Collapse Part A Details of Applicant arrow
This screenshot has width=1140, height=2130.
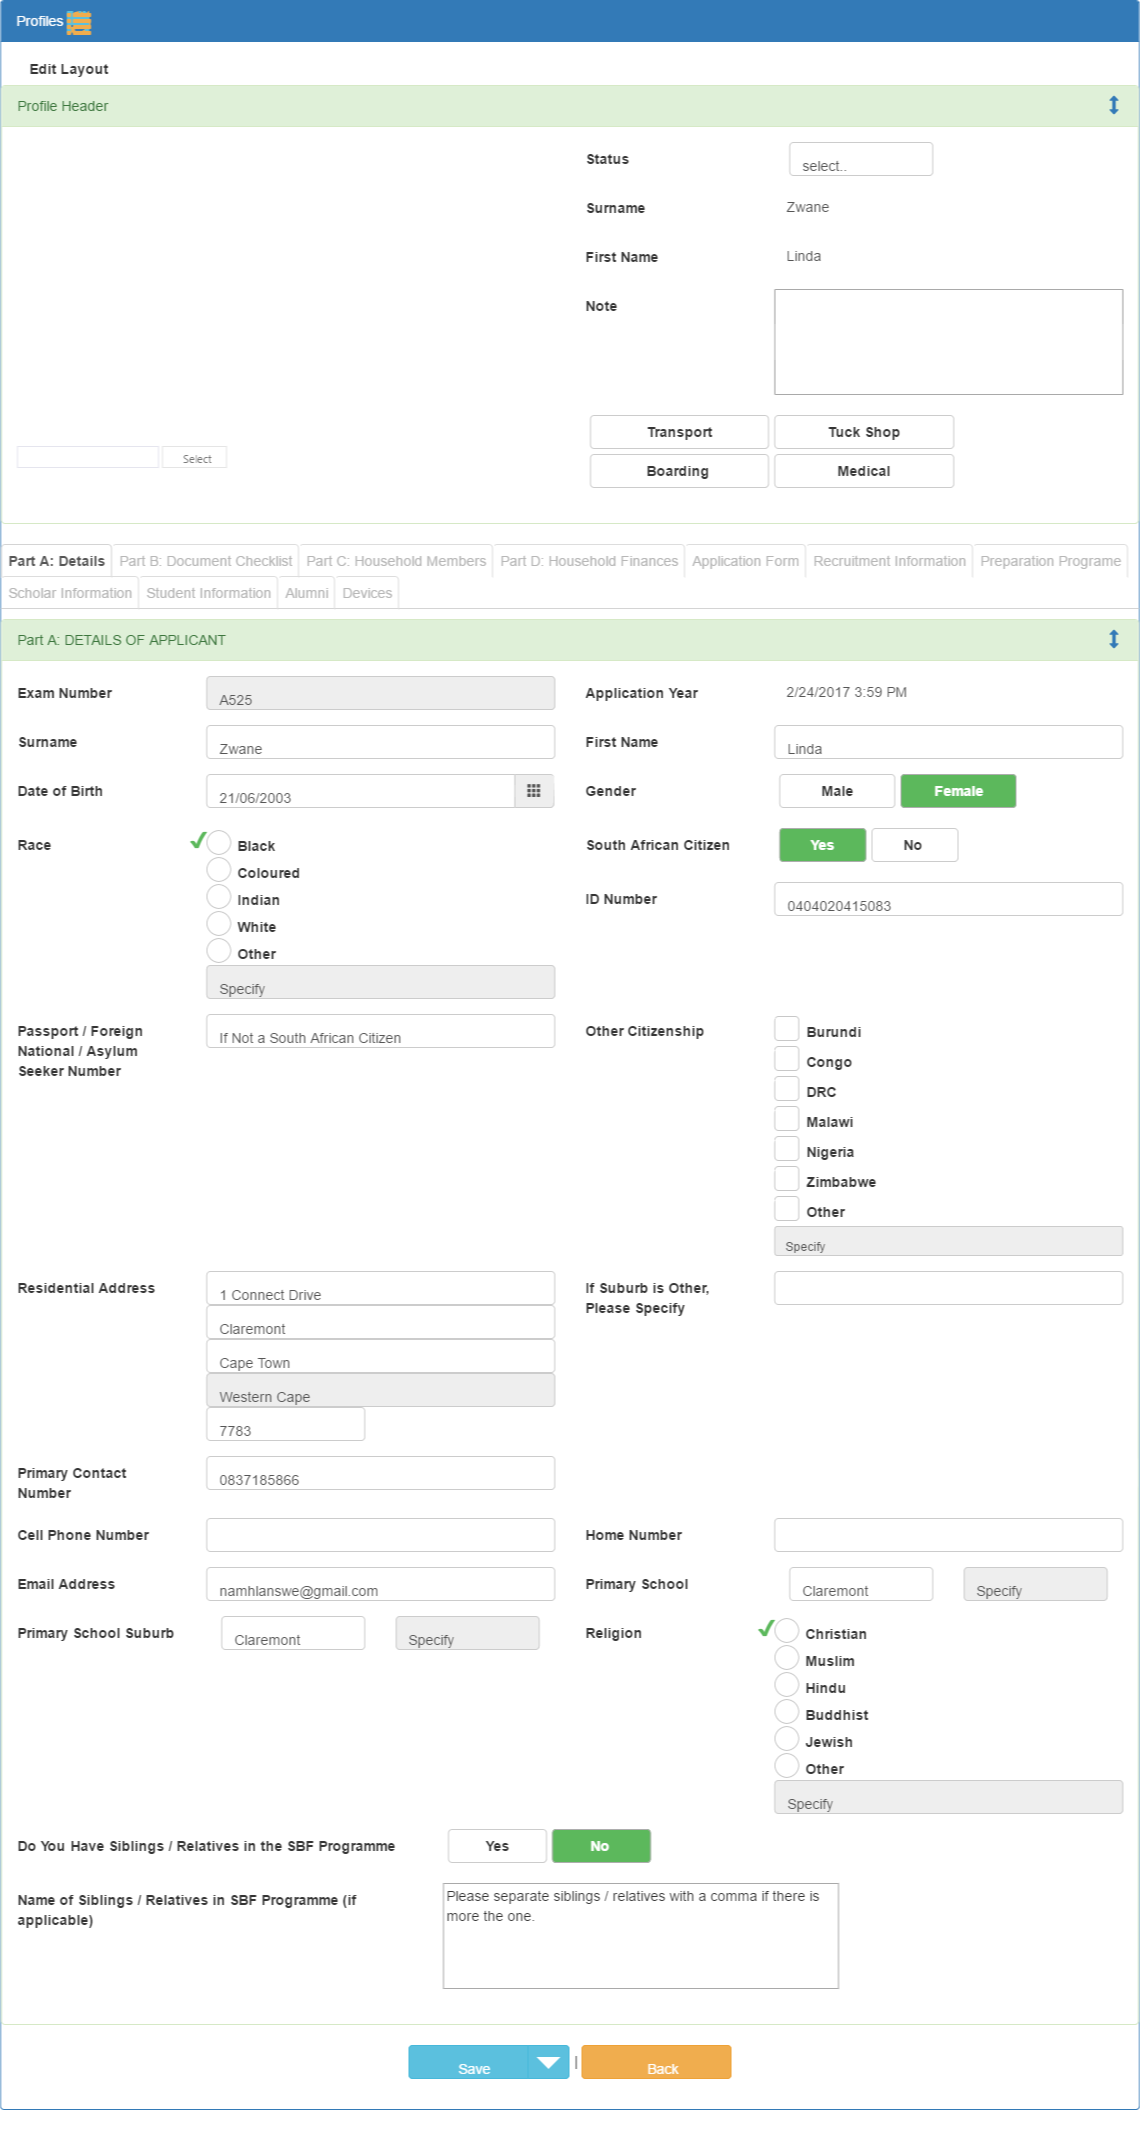coord(1113,639)
